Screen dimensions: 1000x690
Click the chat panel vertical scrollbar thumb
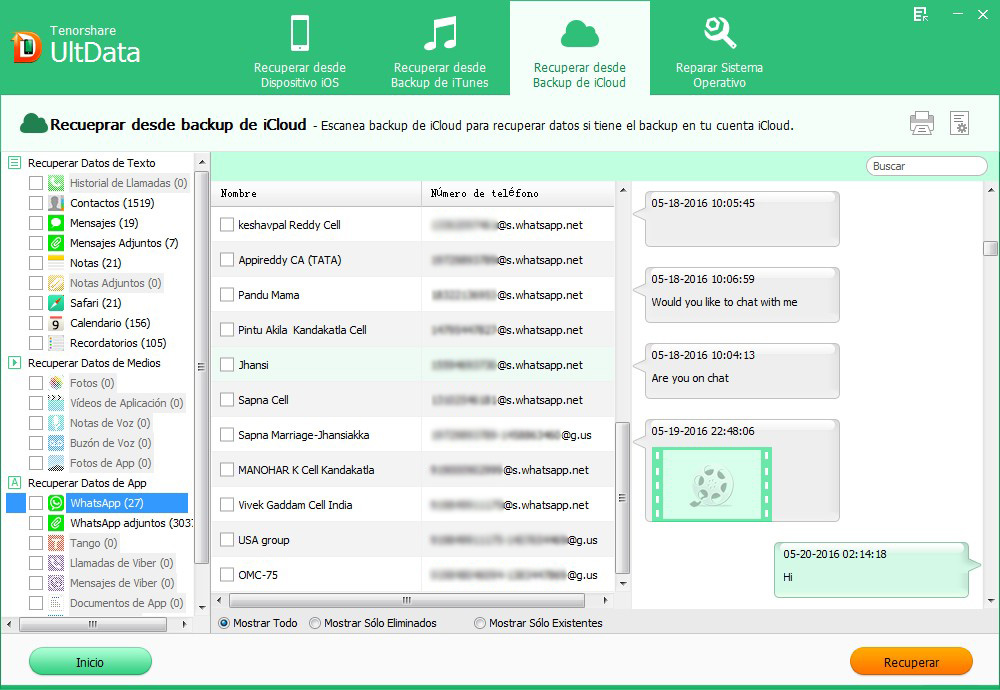(990, 248)
